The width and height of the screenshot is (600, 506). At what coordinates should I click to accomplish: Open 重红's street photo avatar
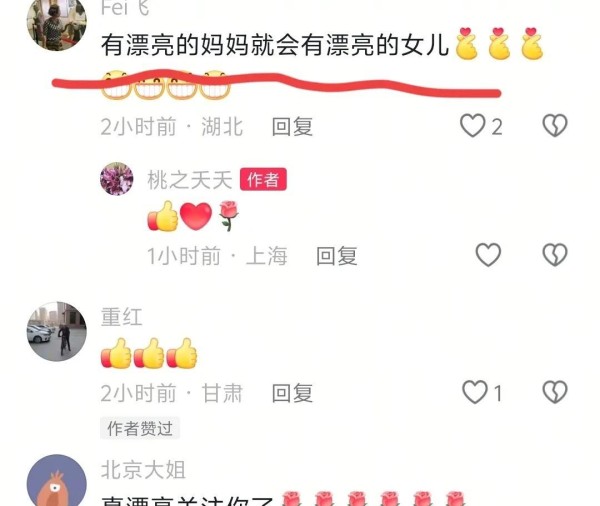[57, 331]
